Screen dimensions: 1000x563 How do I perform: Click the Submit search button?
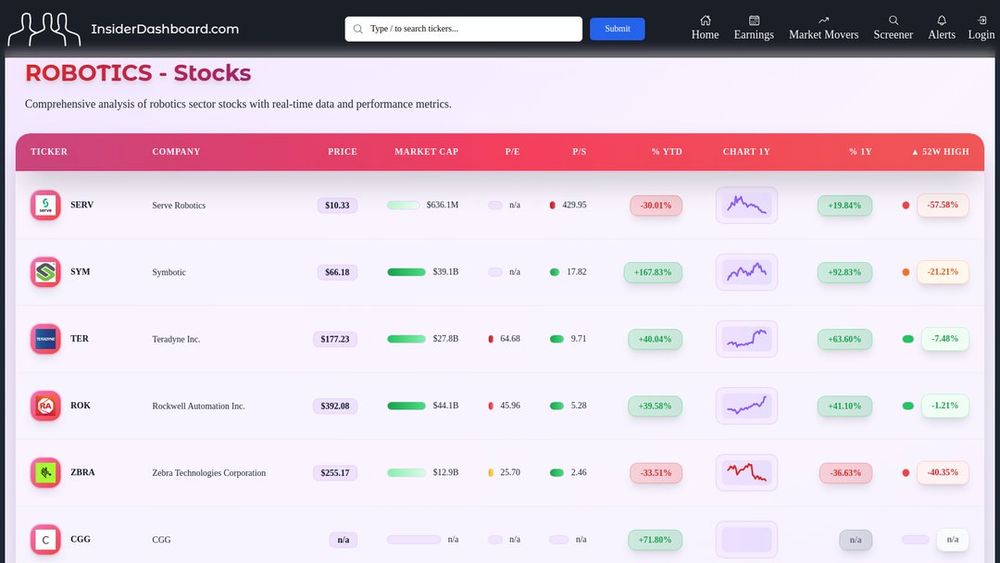(x=617, y=29)
